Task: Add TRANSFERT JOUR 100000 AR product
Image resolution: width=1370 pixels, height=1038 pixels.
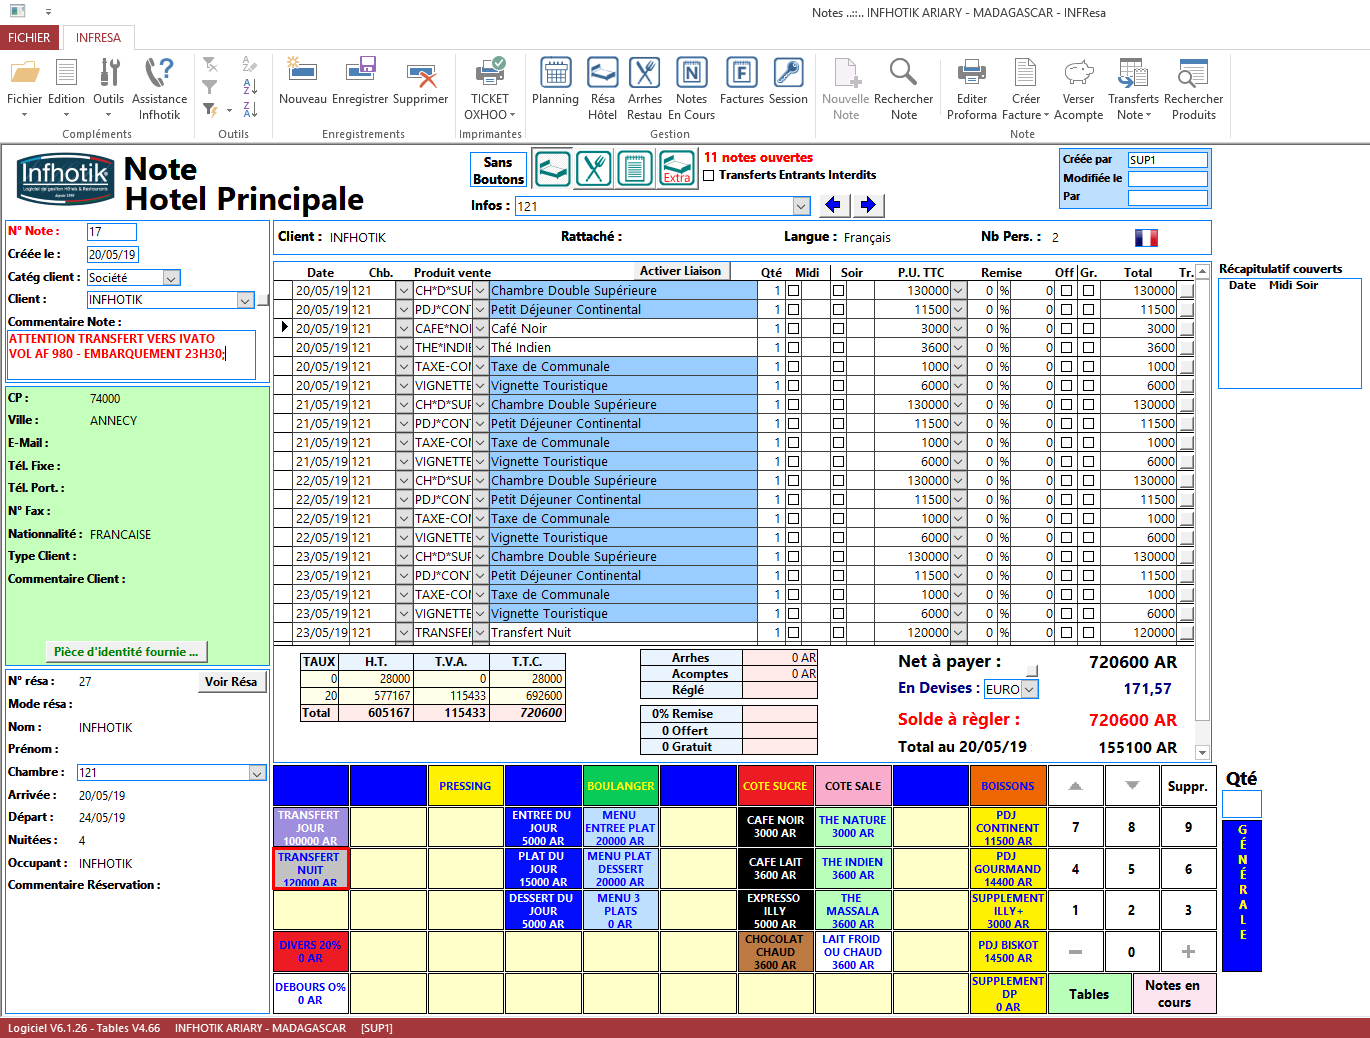Action: tap(311, 828)
